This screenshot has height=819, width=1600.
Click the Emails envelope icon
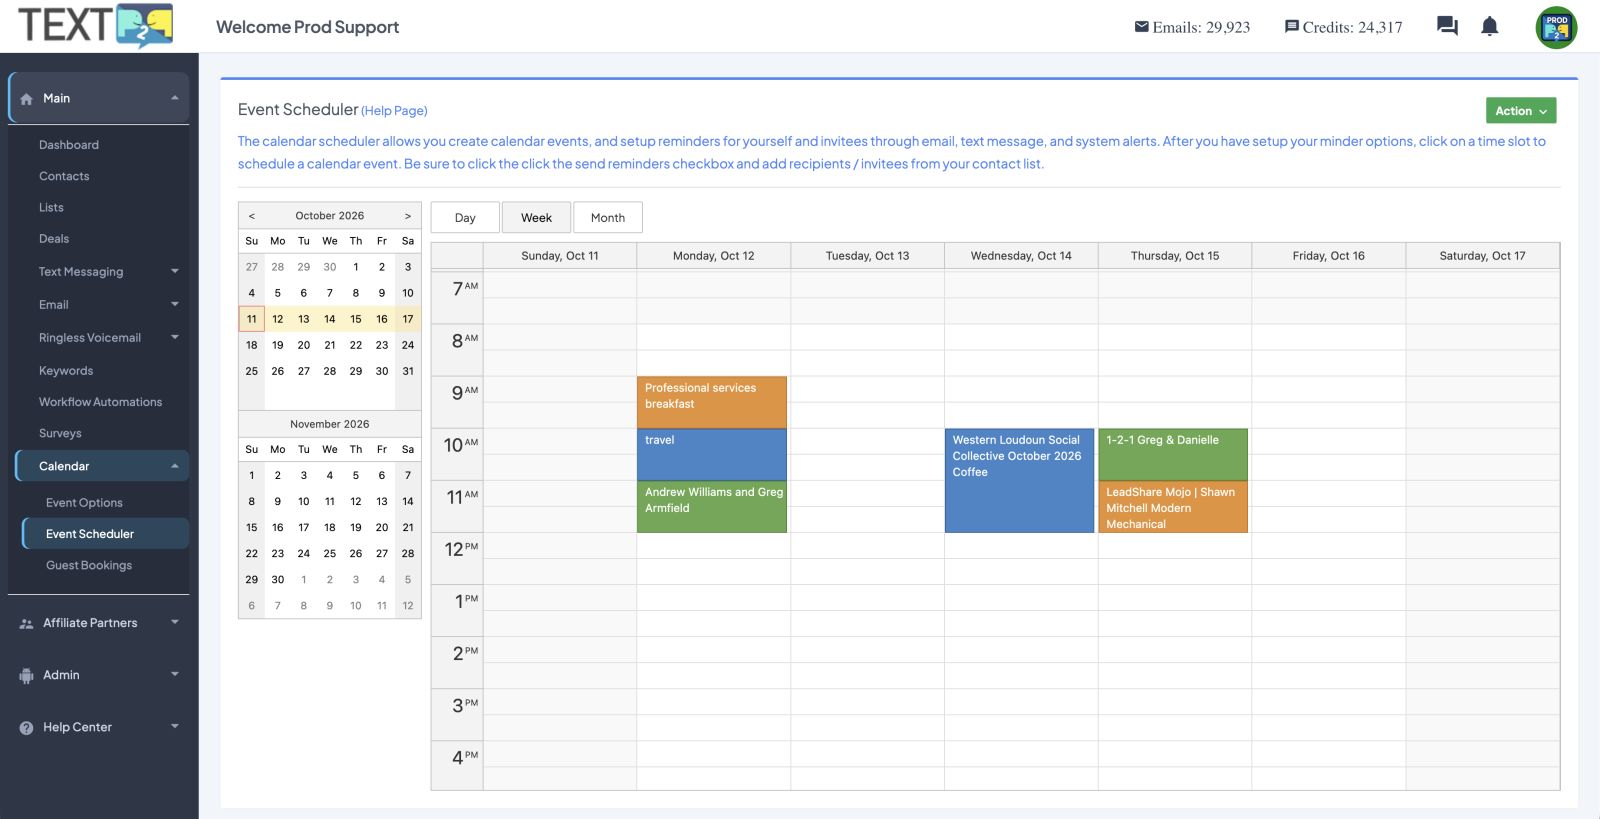[x=1141, y=26]
